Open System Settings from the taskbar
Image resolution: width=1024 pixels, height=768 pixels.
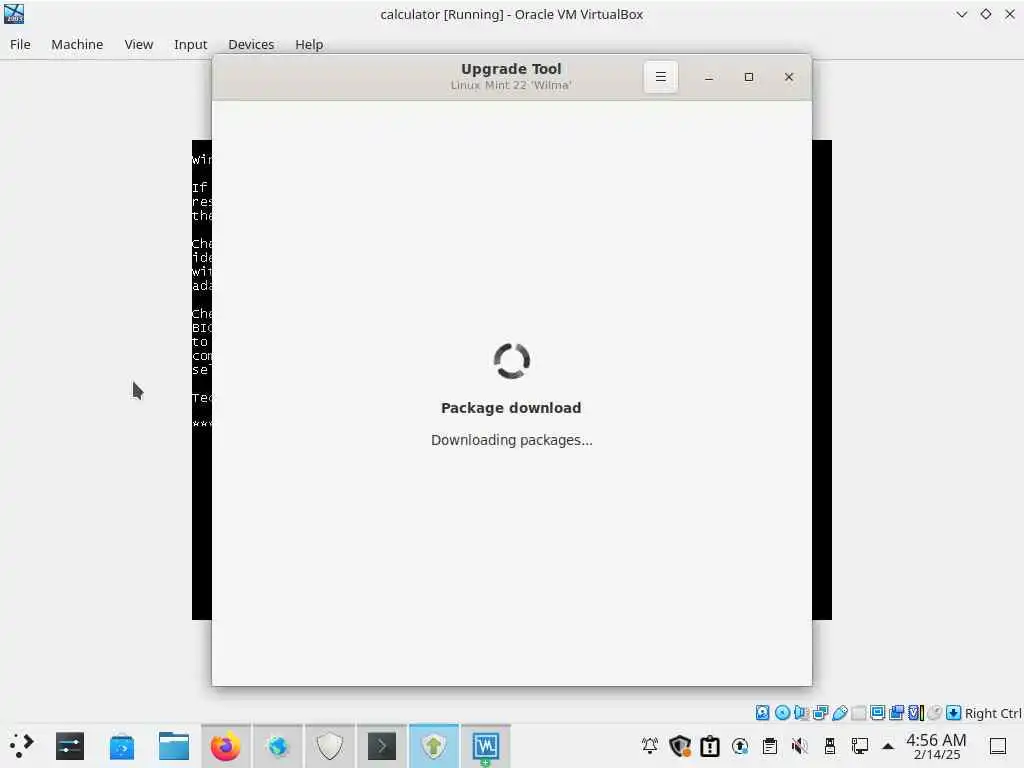69,746
